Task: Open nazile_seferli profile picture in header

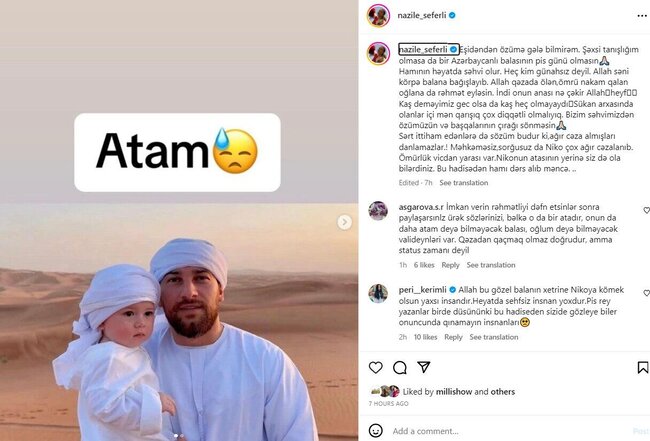Action: 378,15
